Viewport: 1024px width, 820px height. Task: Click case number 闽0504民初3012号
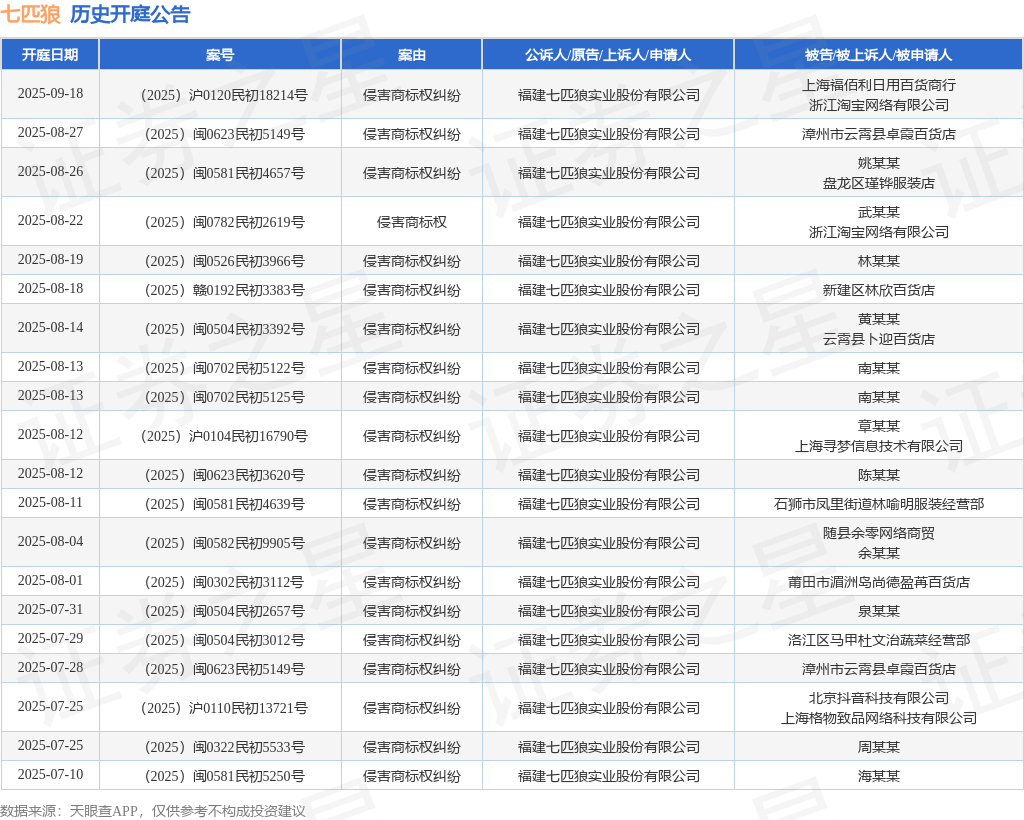point(224,640)
